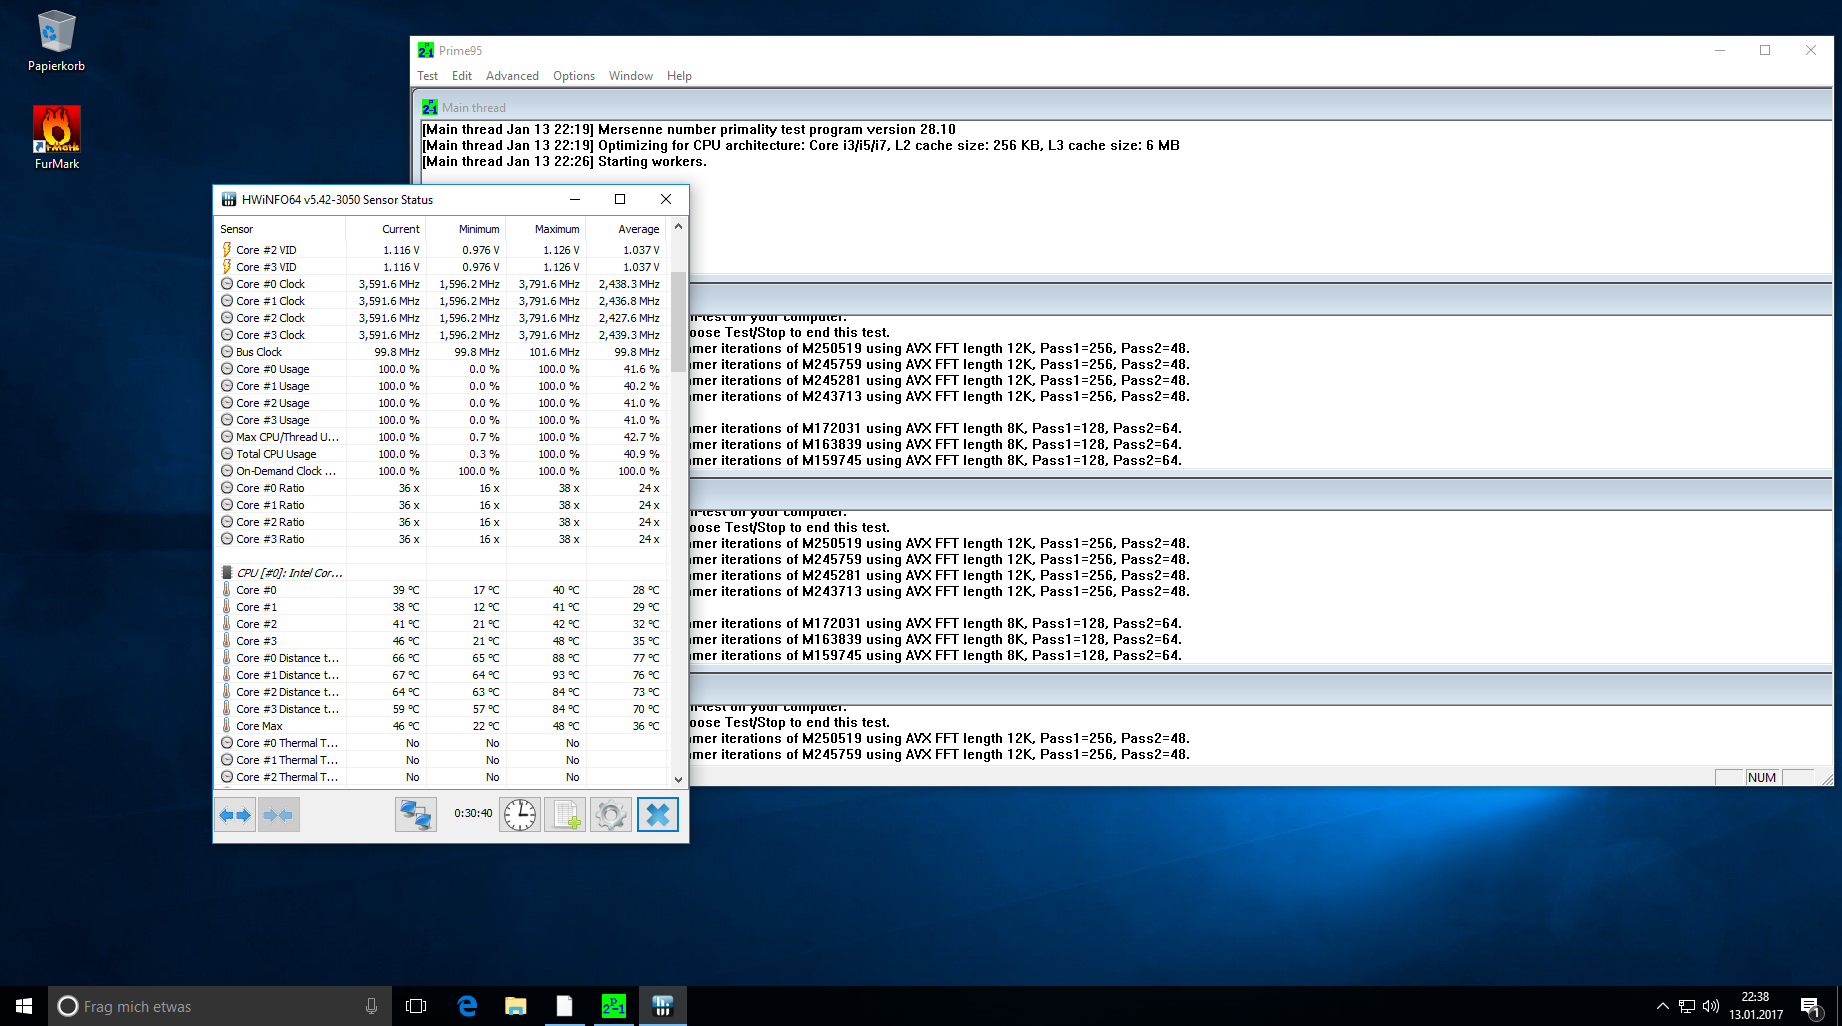
Task: Click the expand-columns arrows button in HWiNFO
Action: pos(235,815)
